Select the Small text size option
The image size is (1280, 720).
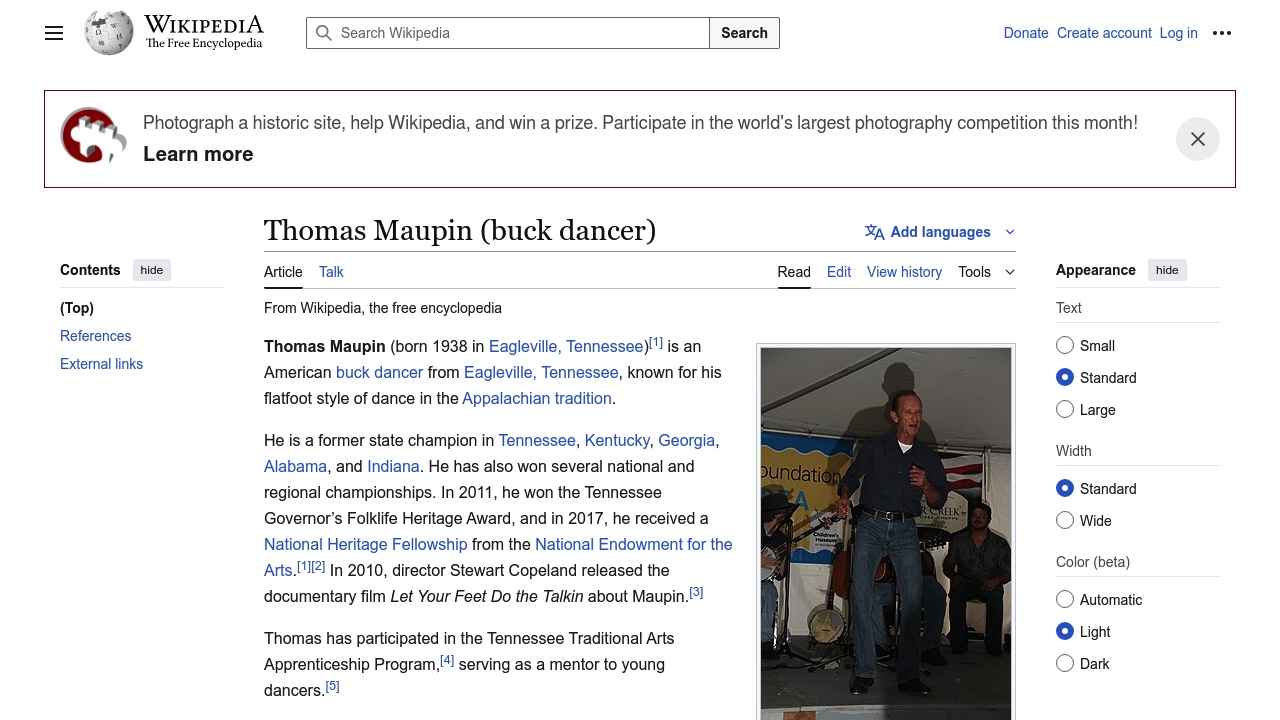[x=1065, y=346]
